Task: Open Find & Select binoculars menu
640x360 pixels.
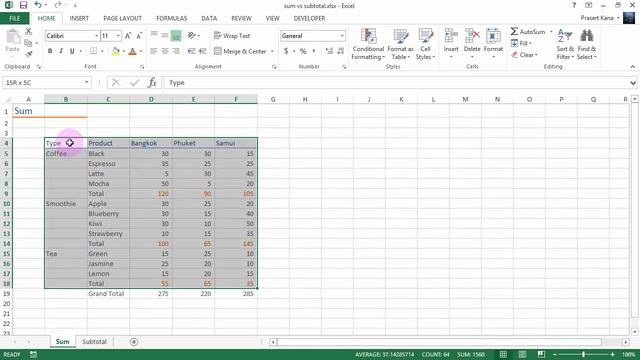Action: click(587, 44)
